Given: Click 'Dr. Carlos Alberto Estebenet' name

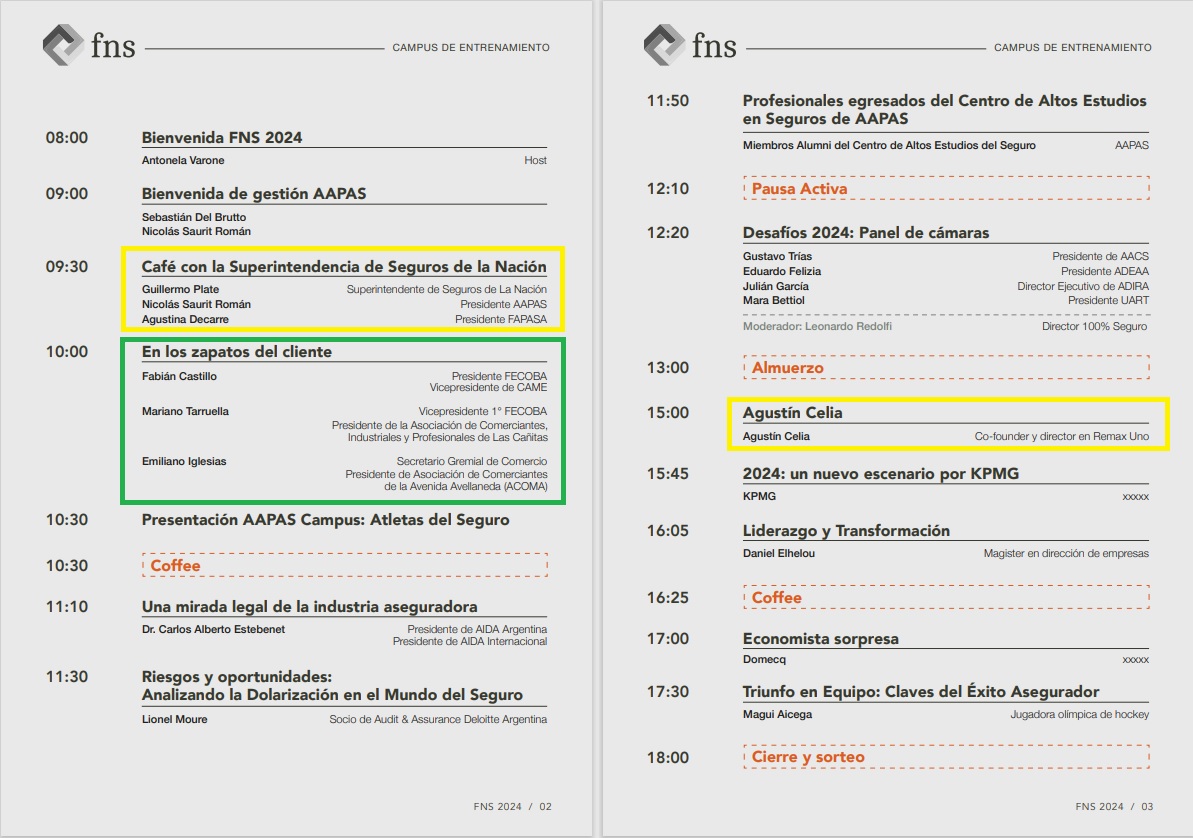Looking at the screenshot, I should pyautogui.click(x=213, y=629).
